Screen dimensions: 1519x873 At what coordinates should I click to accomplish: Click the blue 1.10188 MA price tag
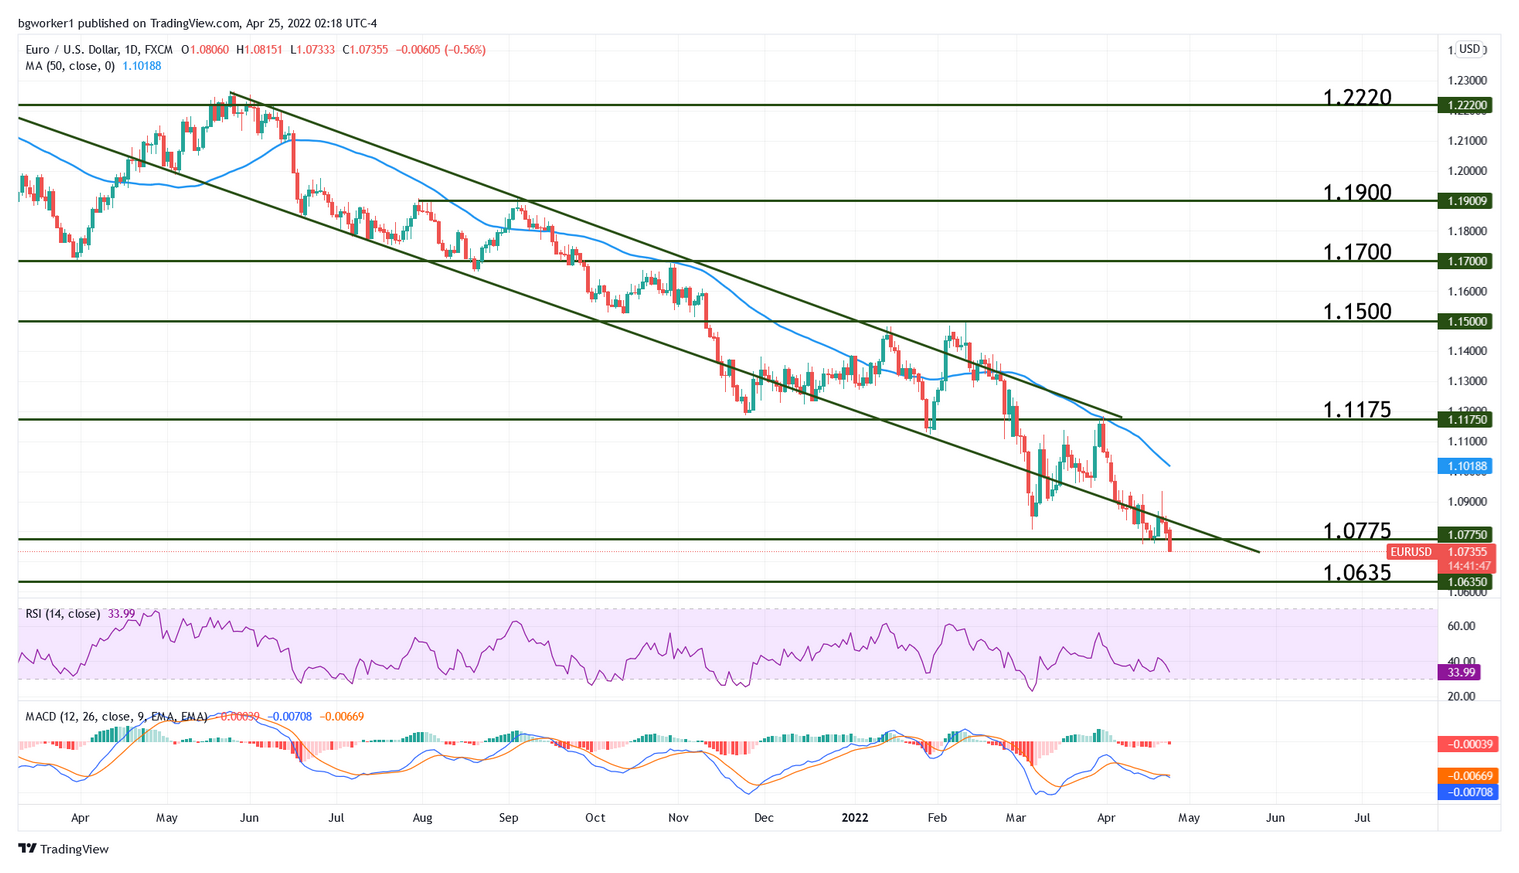click(1466, 466)
